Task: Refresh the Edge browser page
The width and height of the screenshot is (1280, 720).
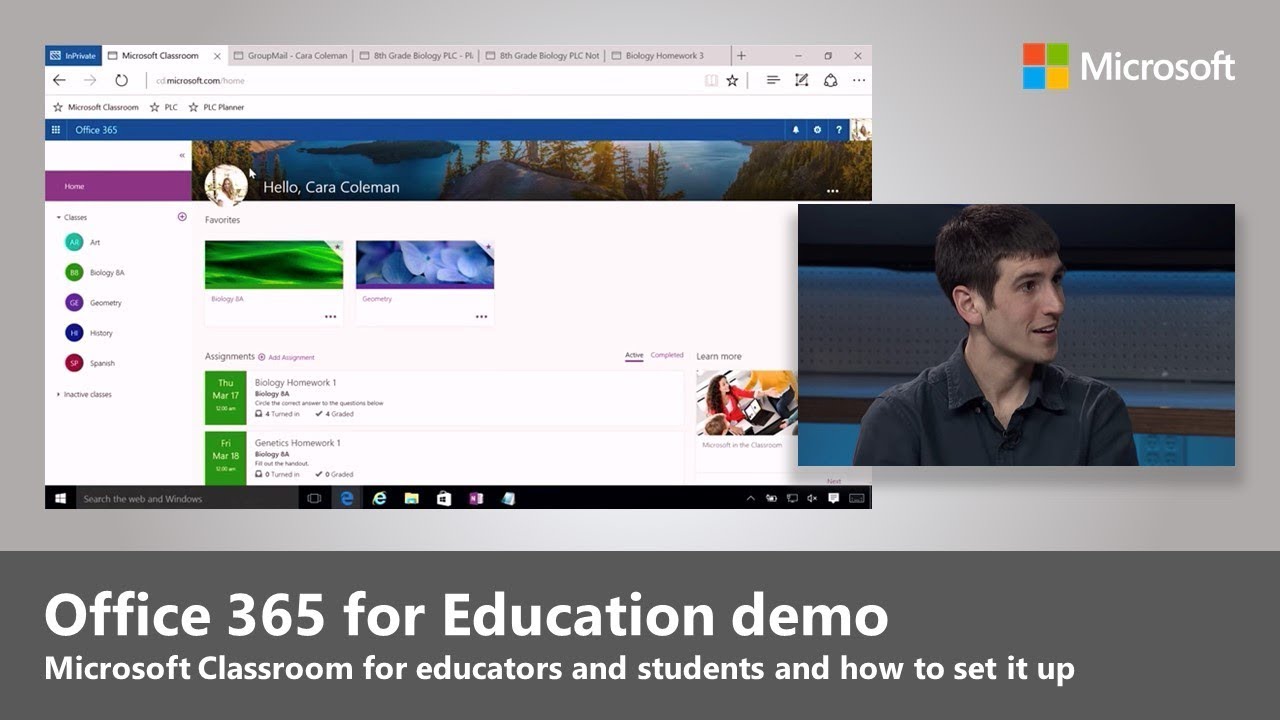Action: [121, 80]
